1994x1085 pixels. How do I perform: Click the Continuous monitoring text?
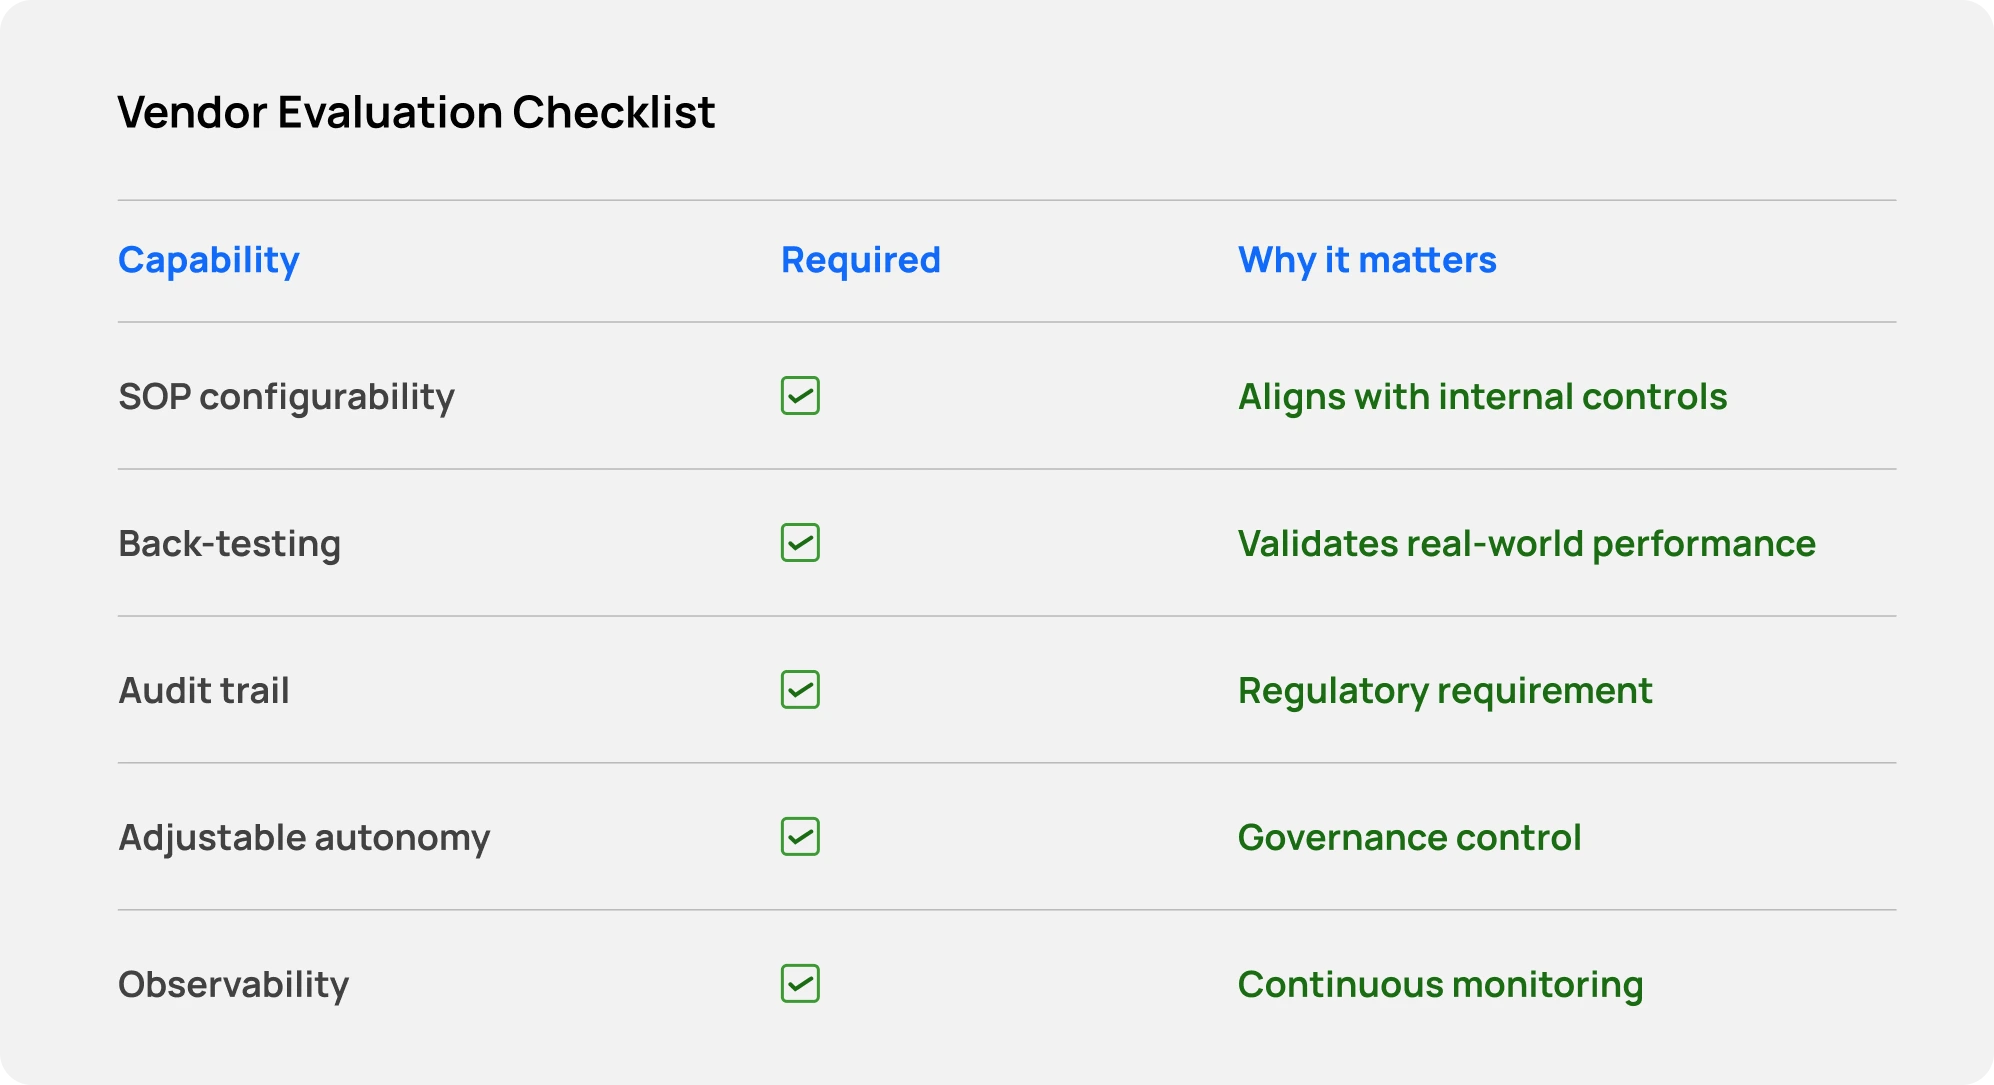1440,985
